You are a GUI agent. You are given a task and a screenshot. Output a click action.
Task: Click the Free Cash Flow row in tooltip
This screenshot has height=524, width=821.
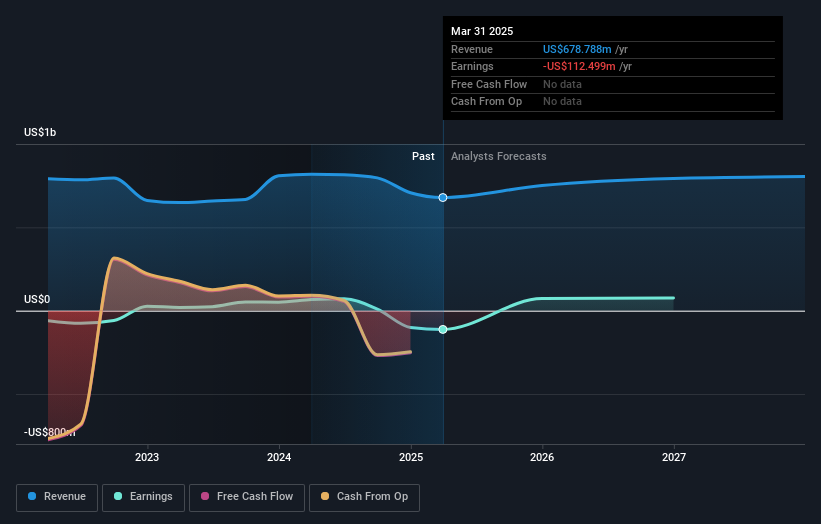coord(613,84)
